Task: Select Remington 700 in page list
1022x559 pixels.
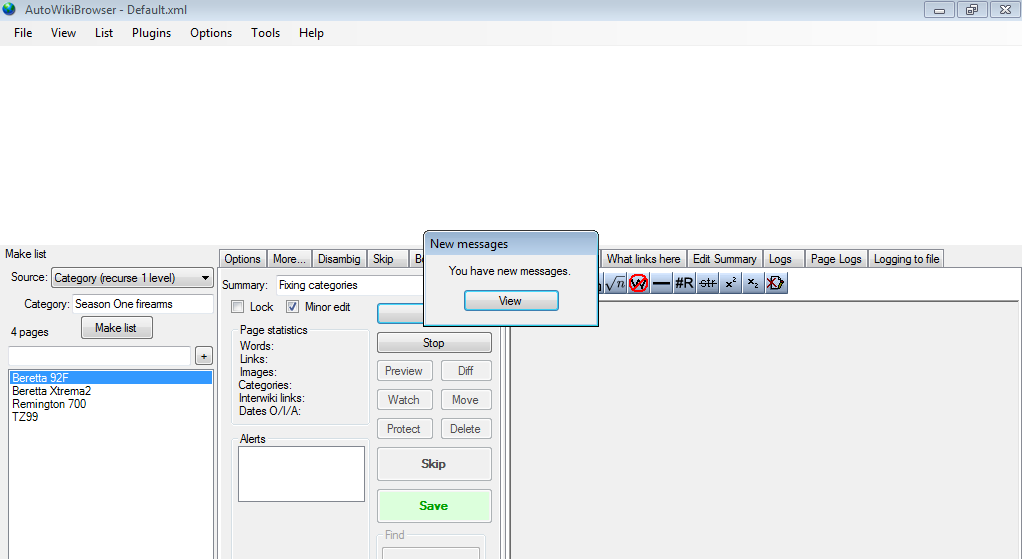Action: [x=111, y=404]
